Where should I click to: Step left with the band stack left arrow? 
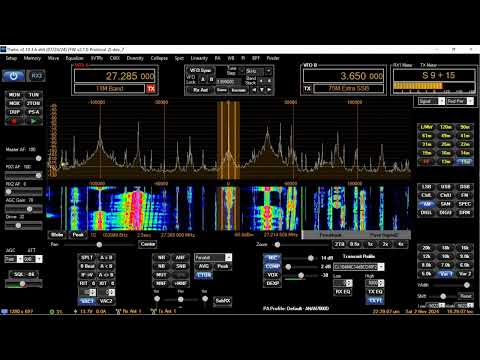coord(254,90)
